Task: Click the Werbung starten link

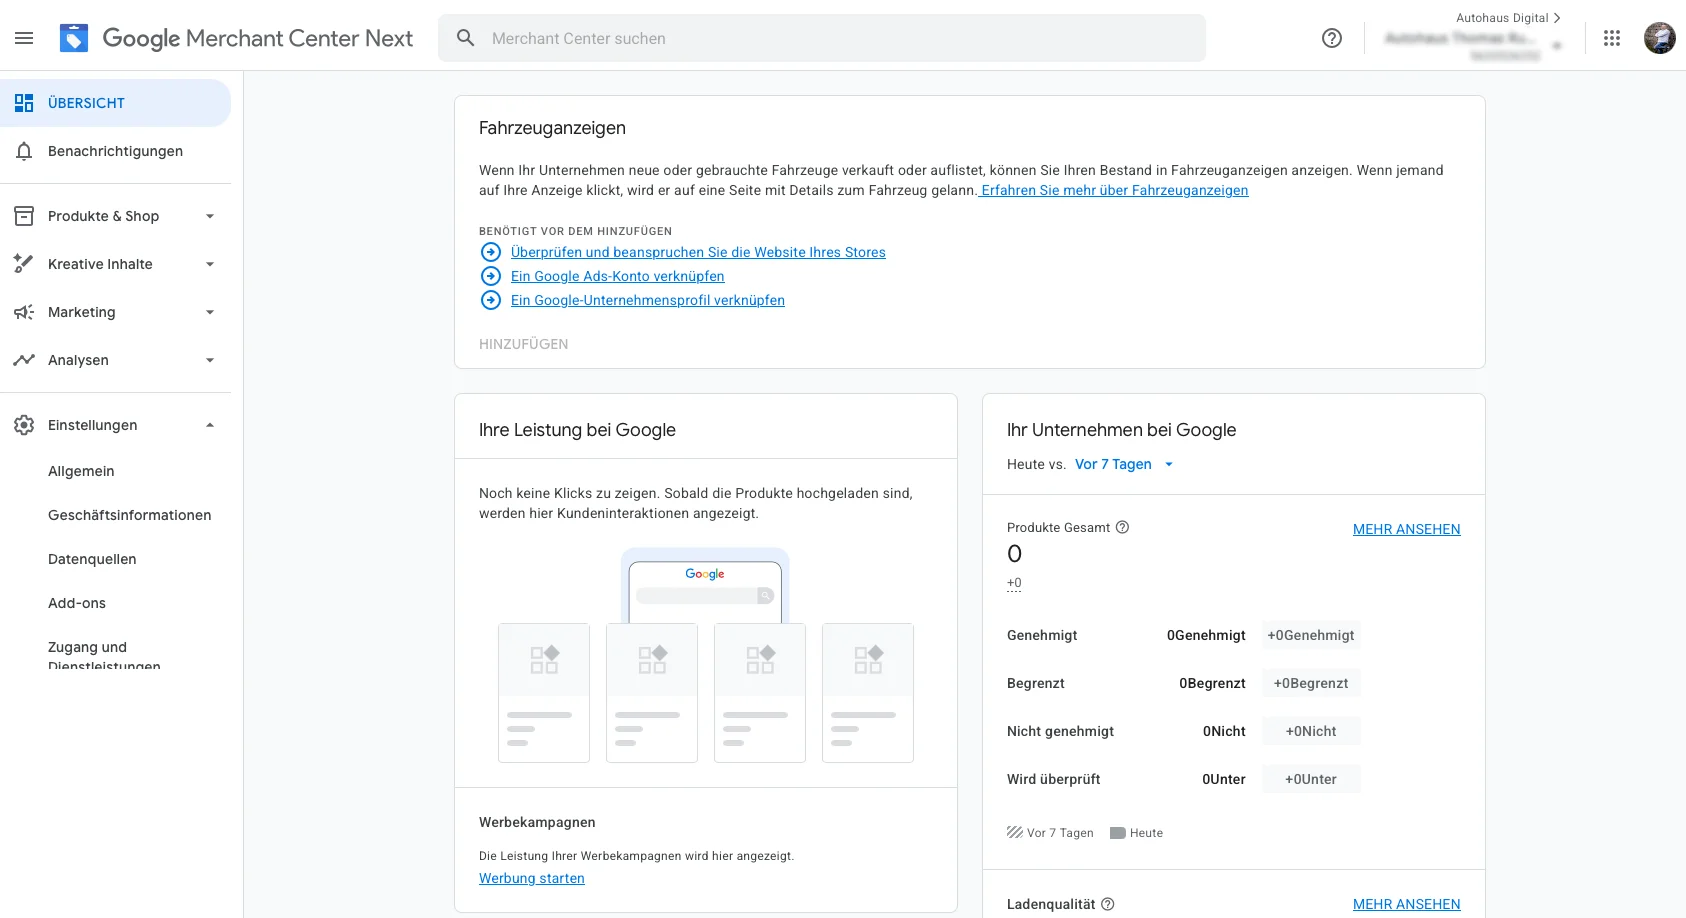Action: pos(531,878)
